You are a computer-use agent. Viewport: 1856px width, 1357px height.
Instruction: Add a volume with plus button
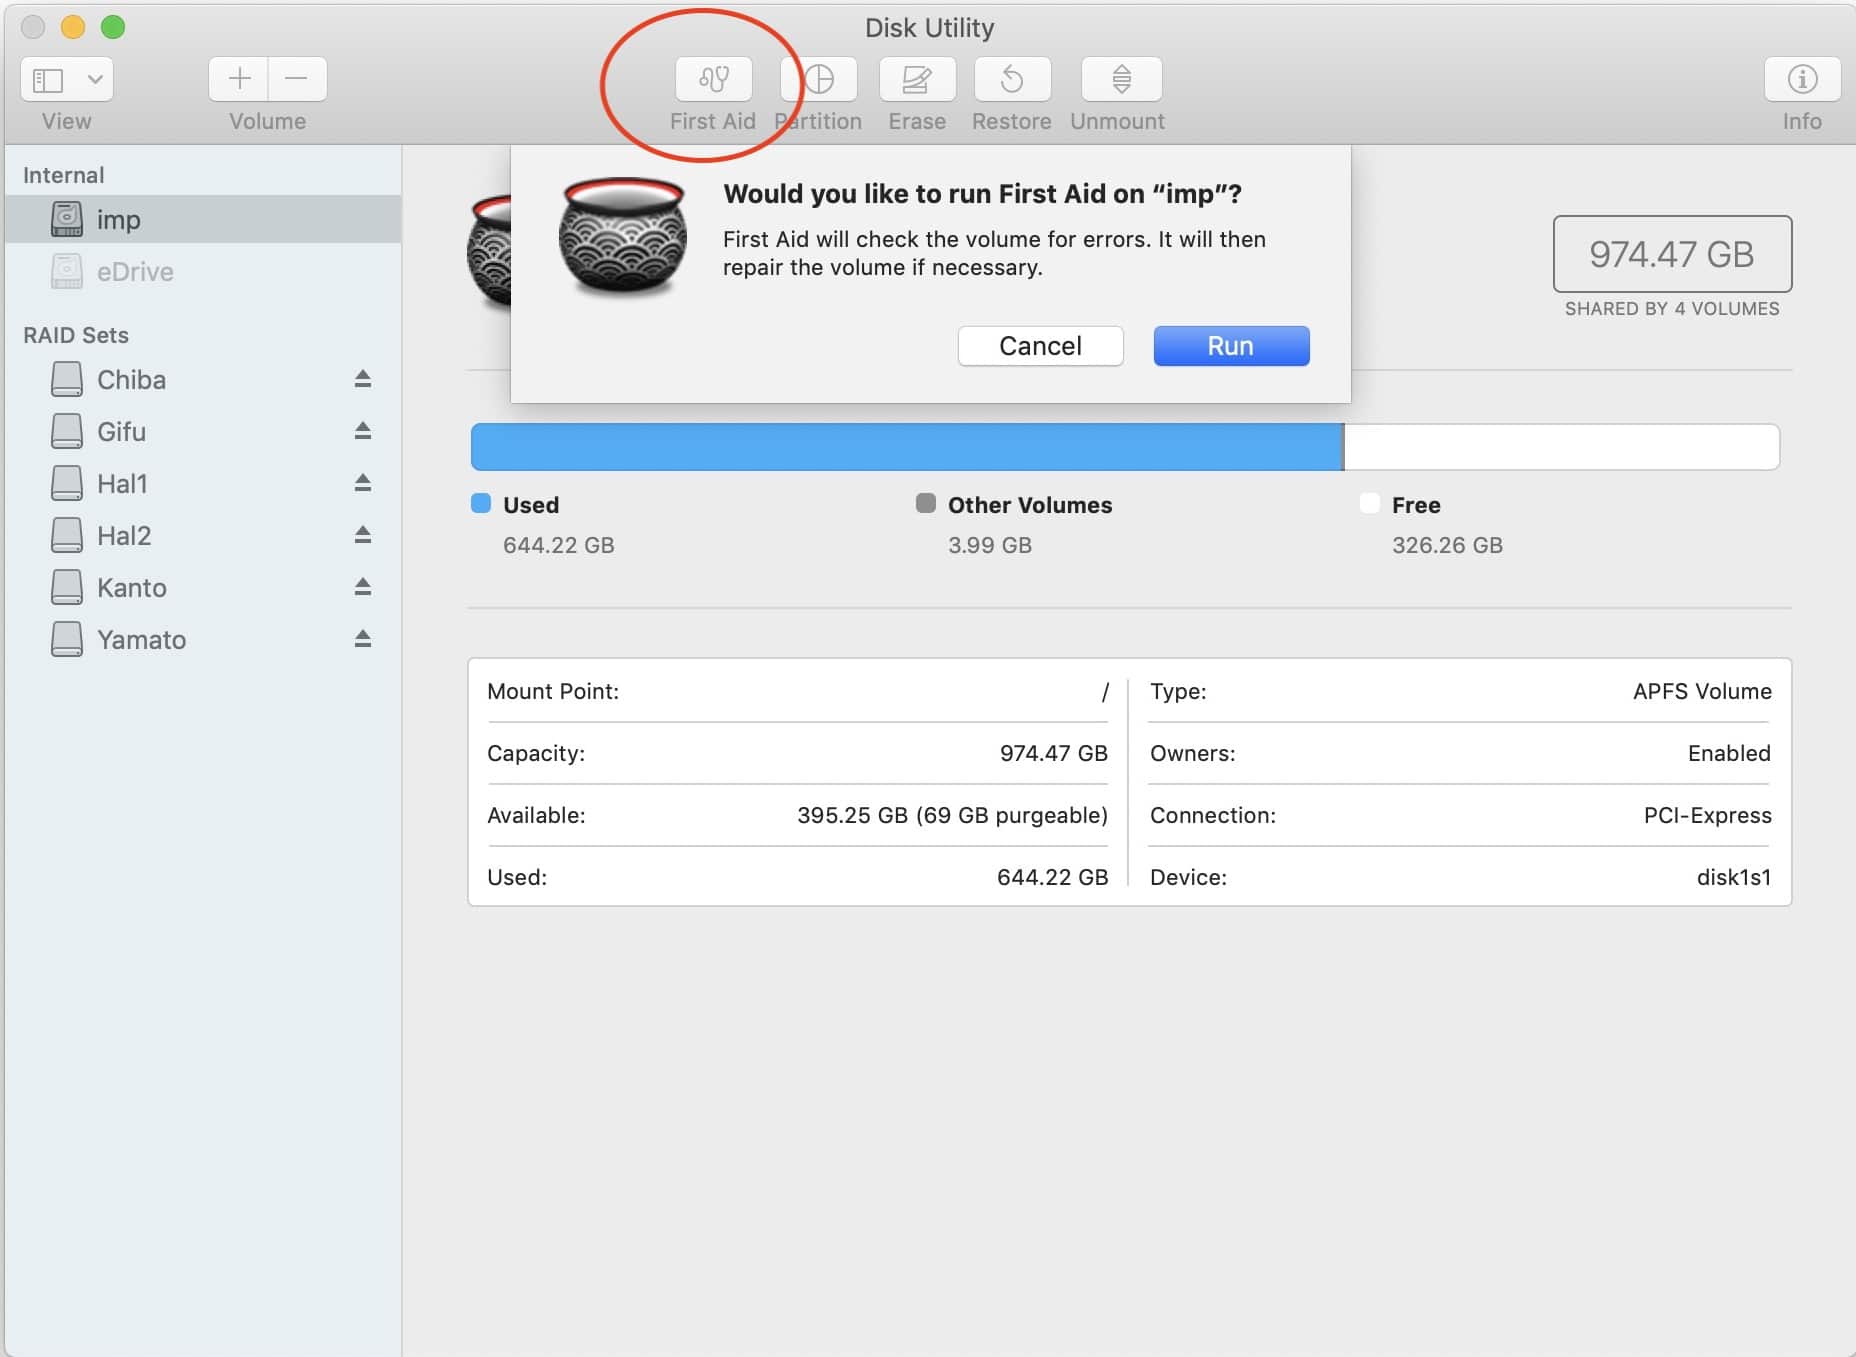[239, 79]
